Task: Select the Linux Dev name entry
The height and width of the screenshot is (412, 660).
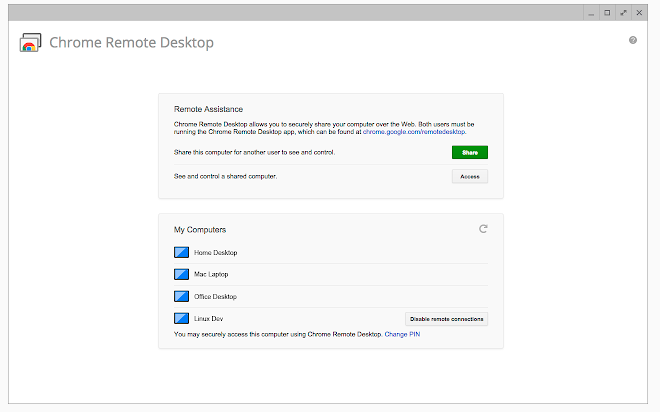Action: 209,319
